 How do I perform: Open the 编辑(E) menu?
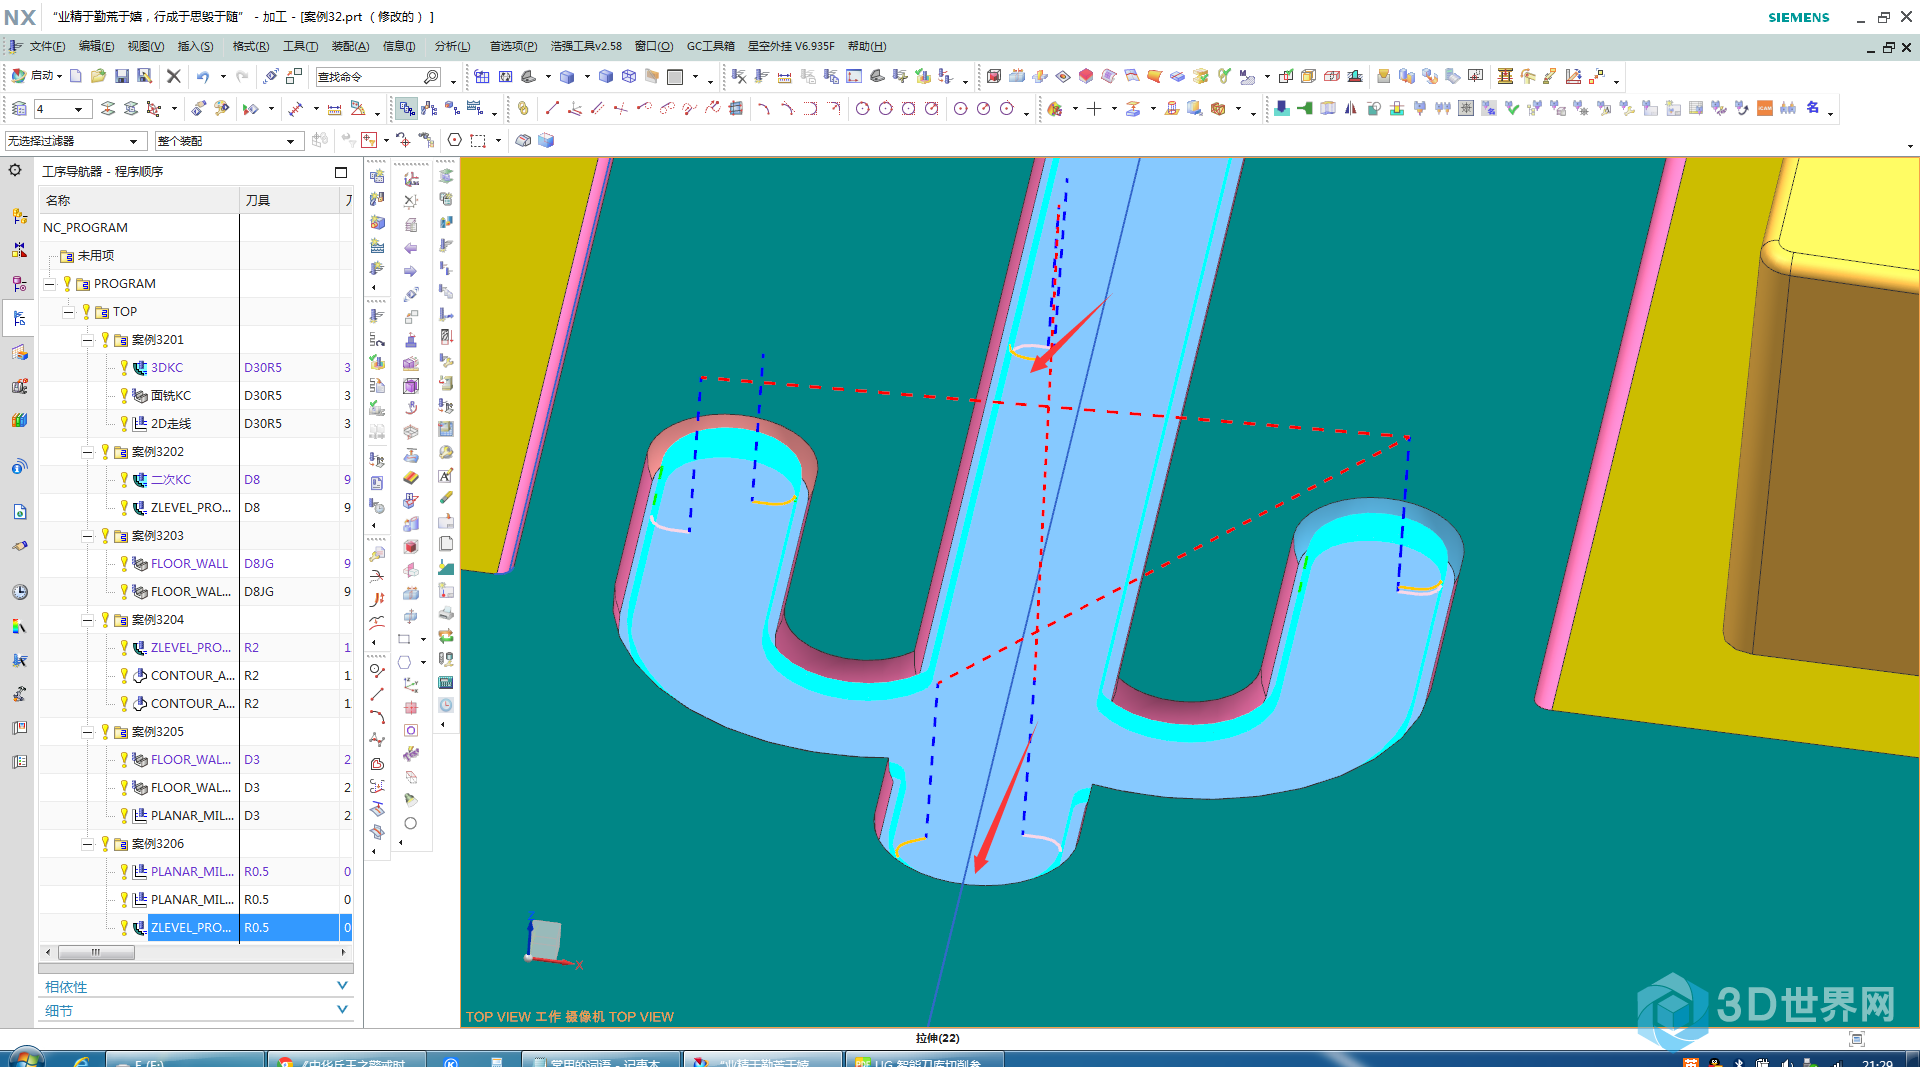point(96,46)
